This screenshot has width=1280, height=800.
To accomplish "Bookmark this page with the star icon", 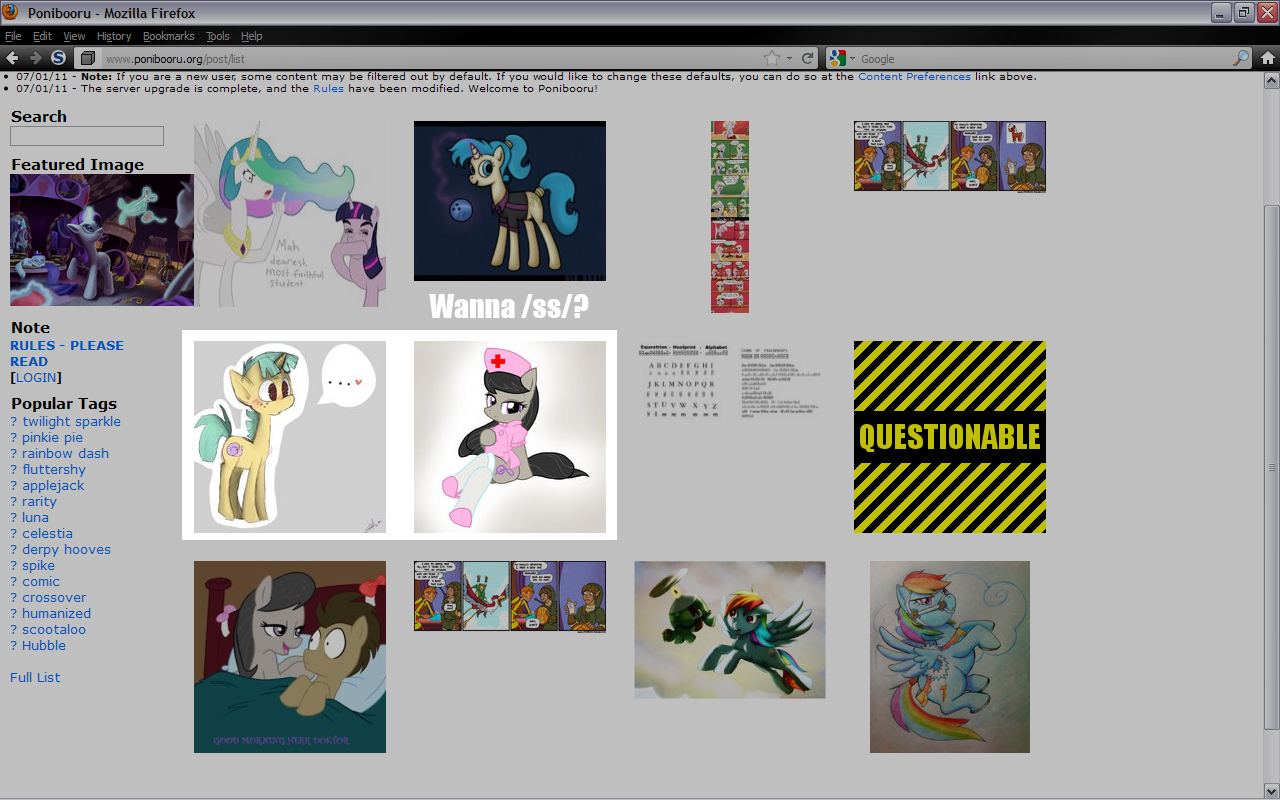I will 772,58.
